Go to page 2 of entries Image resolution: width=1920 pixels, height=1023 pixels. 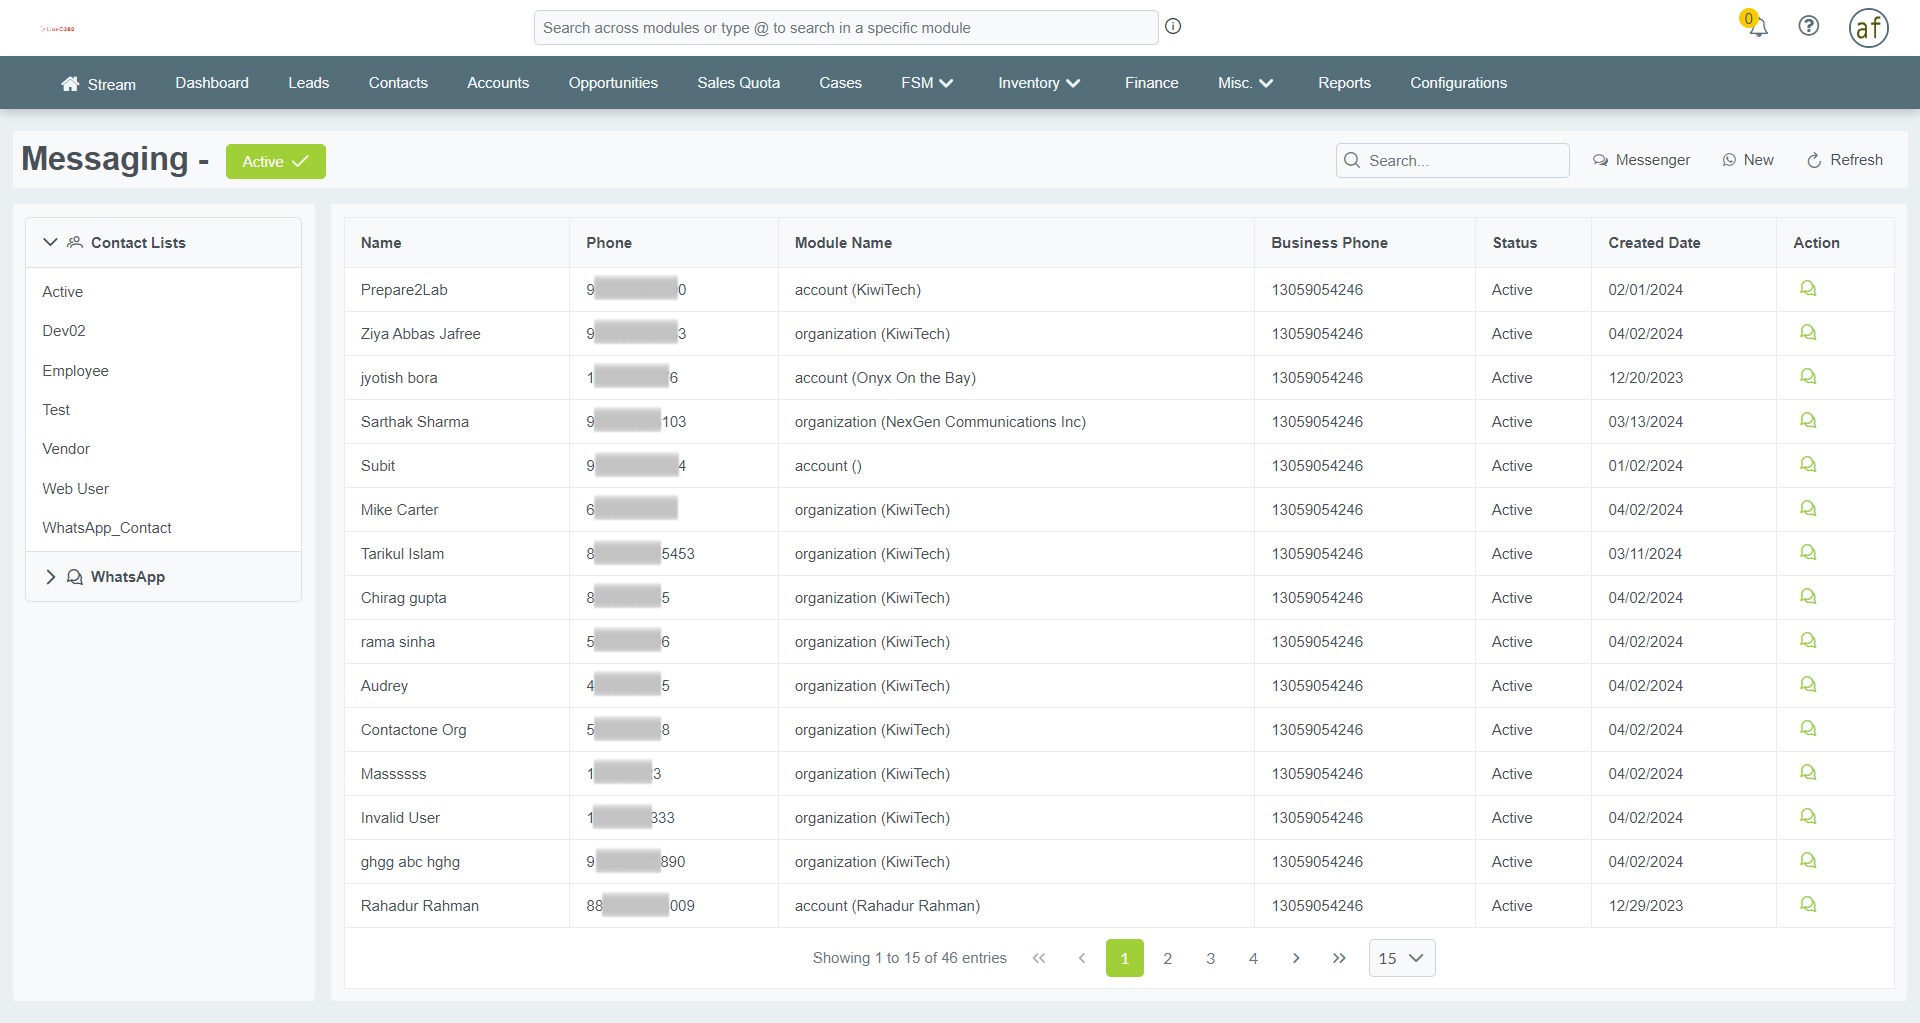point(1167,958)
